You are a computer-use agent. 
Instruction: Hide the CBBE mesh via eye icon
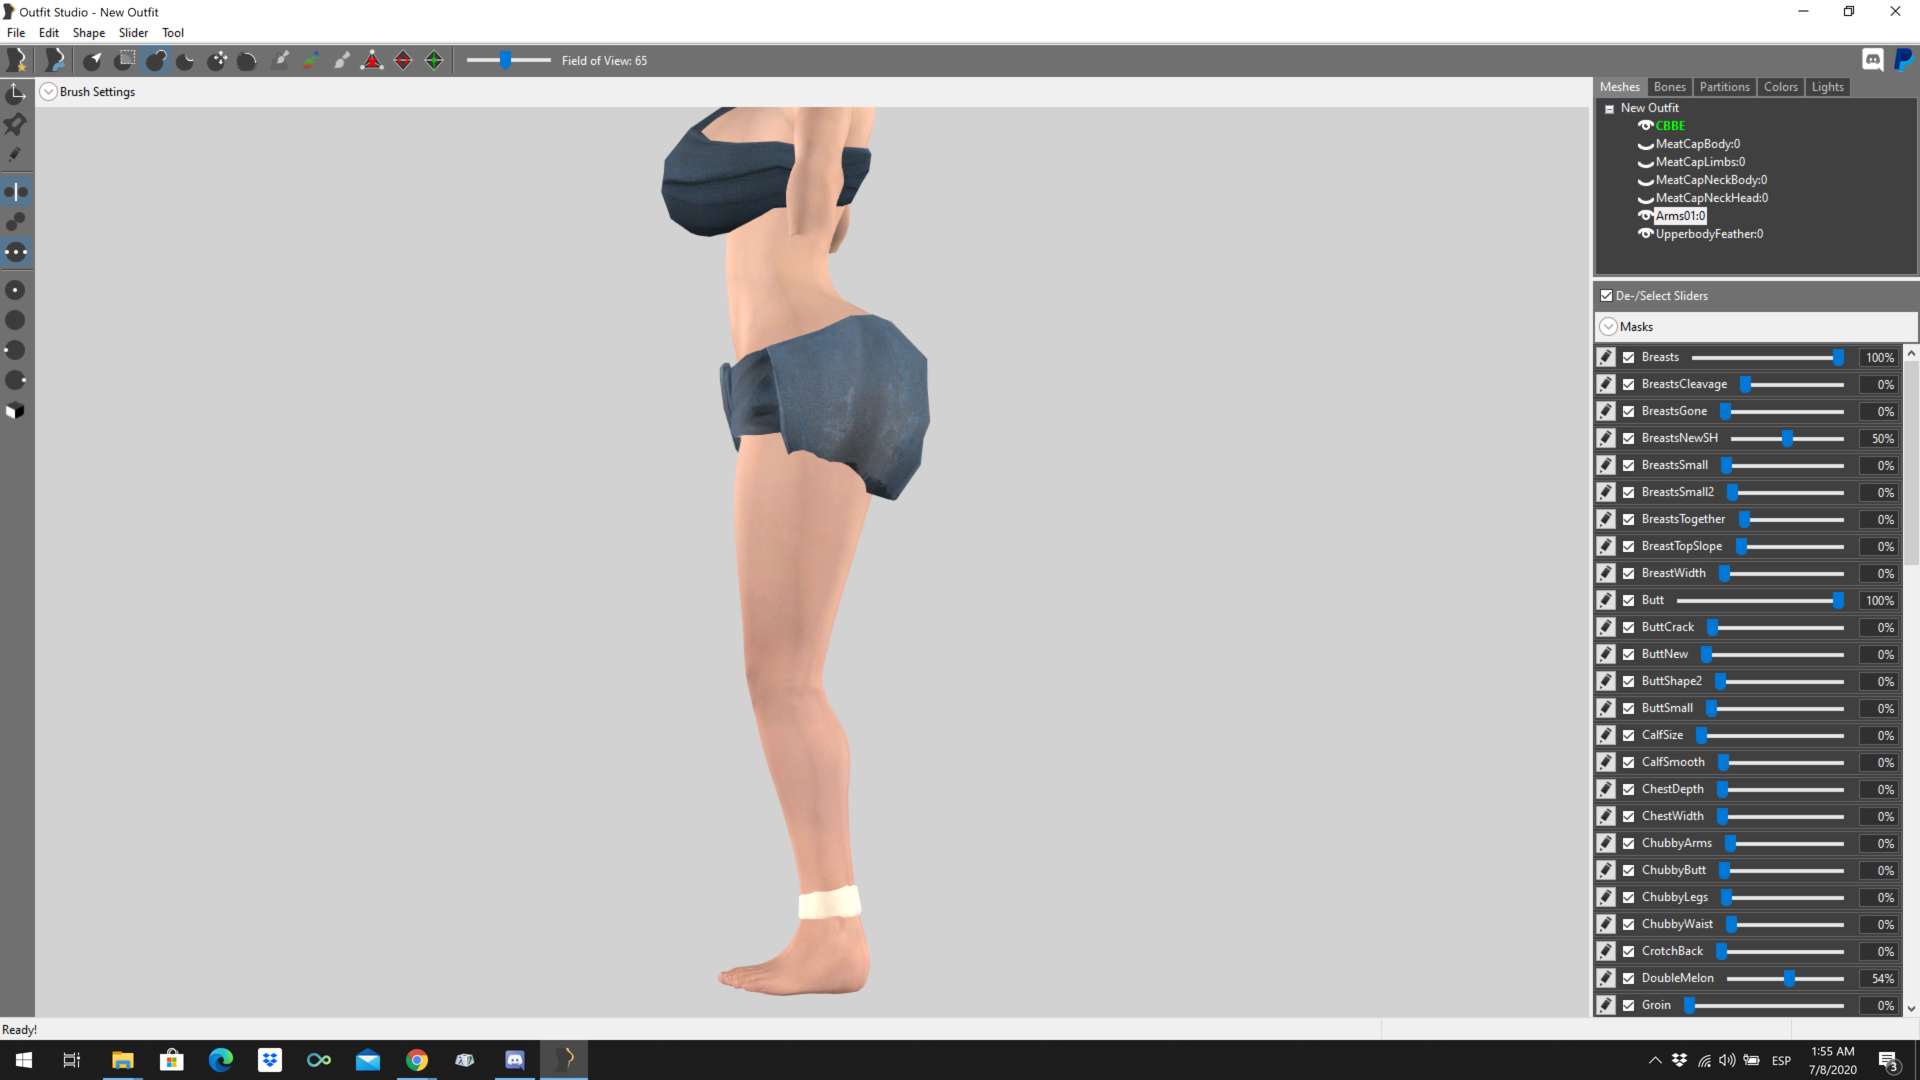click(x=1645, y=126)
